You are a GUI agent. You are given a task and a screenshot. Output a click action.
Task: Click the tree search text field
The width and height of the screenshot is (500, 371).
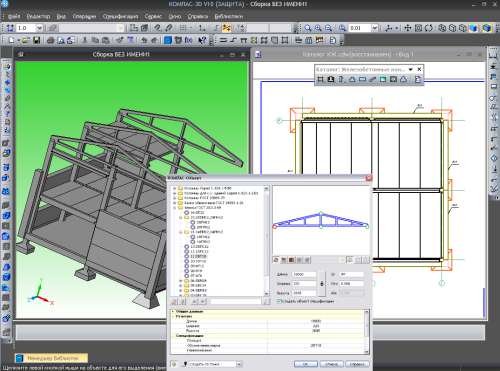[236, 301]
